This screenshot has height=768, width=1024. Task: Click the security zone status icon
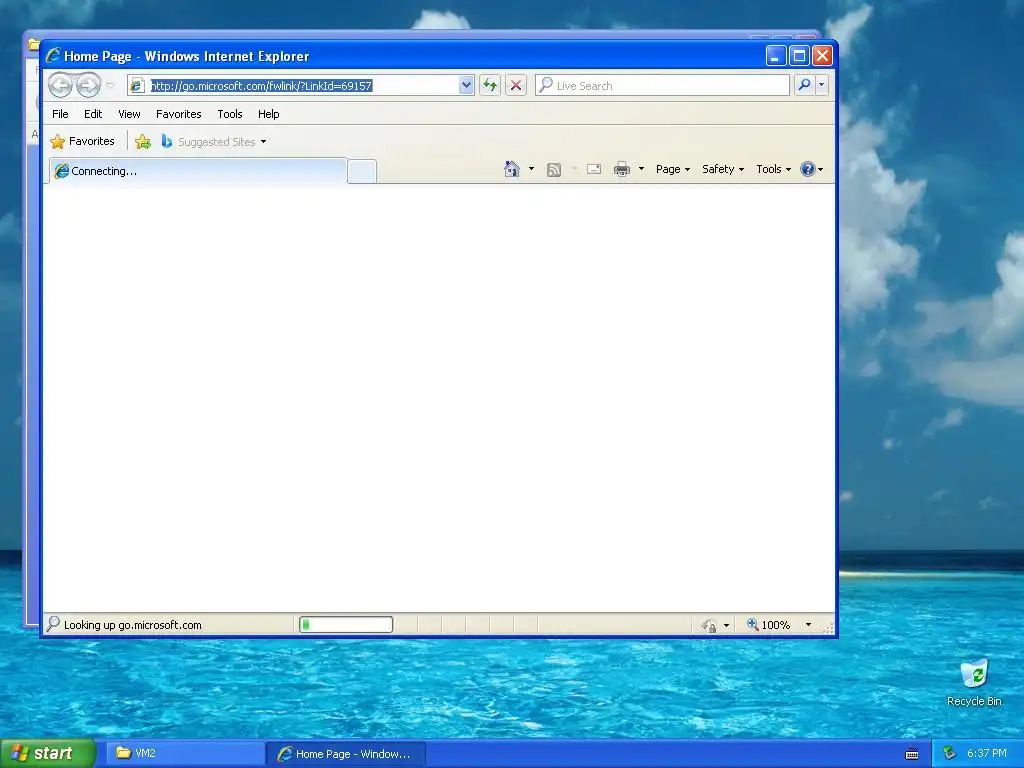709,626
